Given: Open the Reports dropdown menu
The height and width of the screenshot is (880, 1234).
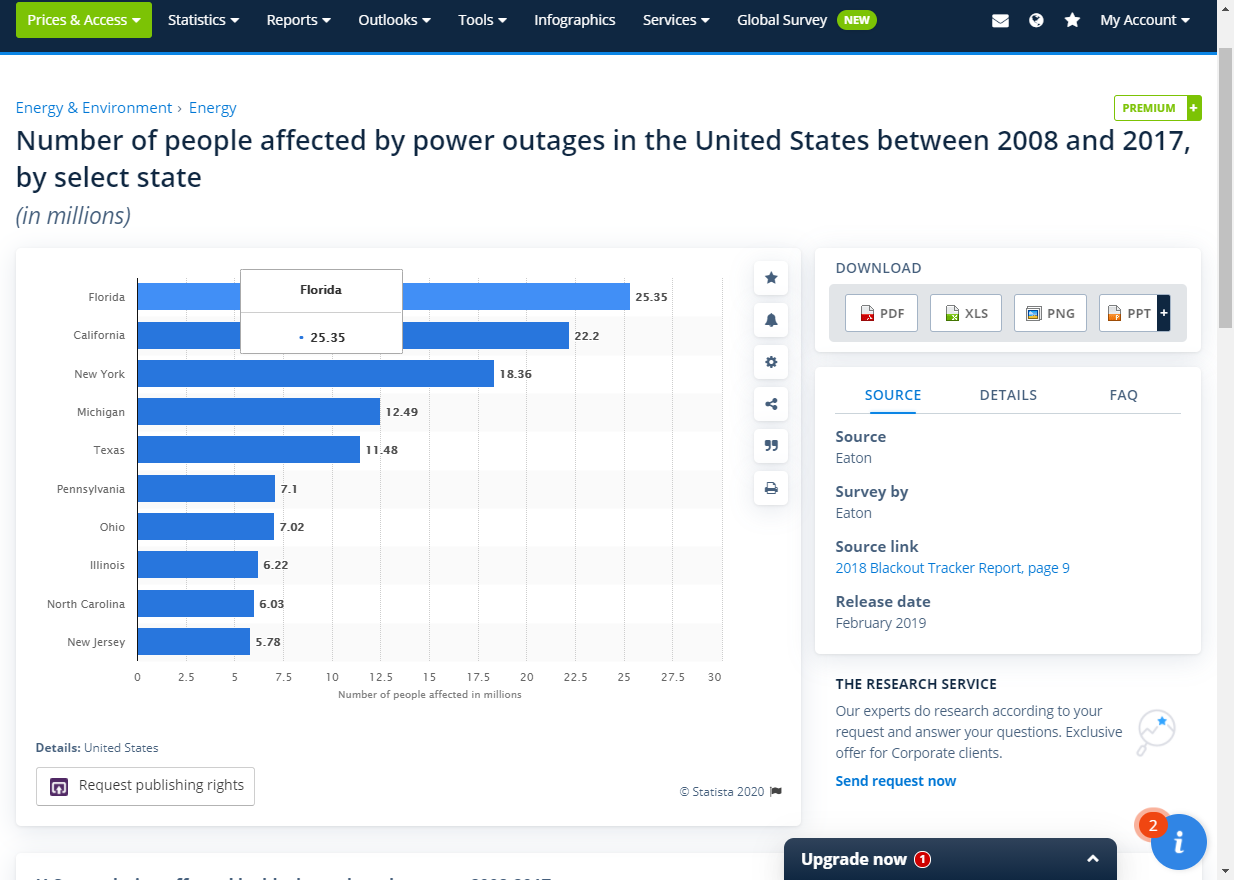Looking at the screenshot, I should coord(298,19).
